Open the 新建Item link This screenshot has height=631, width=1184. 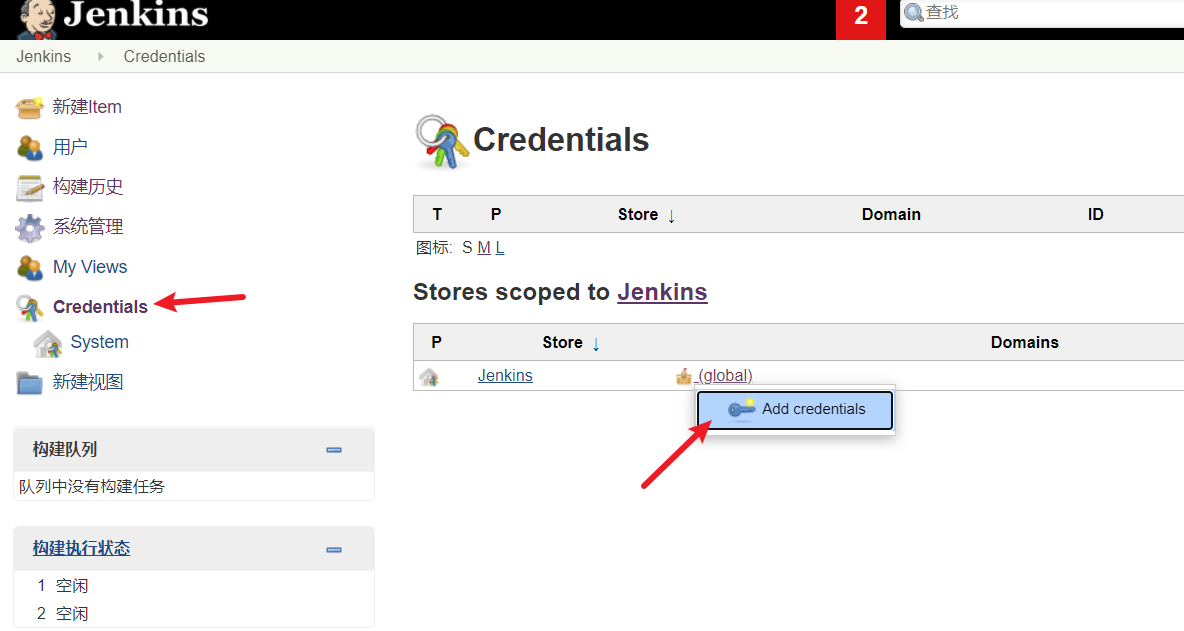(87, 107)
